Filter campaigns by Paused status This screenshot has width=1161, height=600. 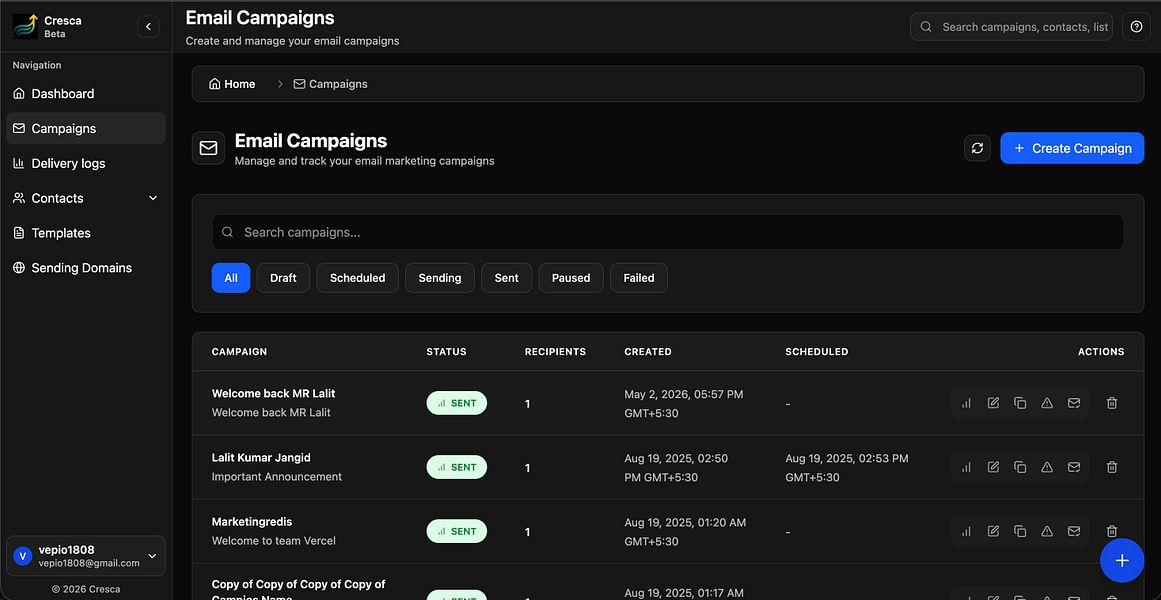[571, 278]
